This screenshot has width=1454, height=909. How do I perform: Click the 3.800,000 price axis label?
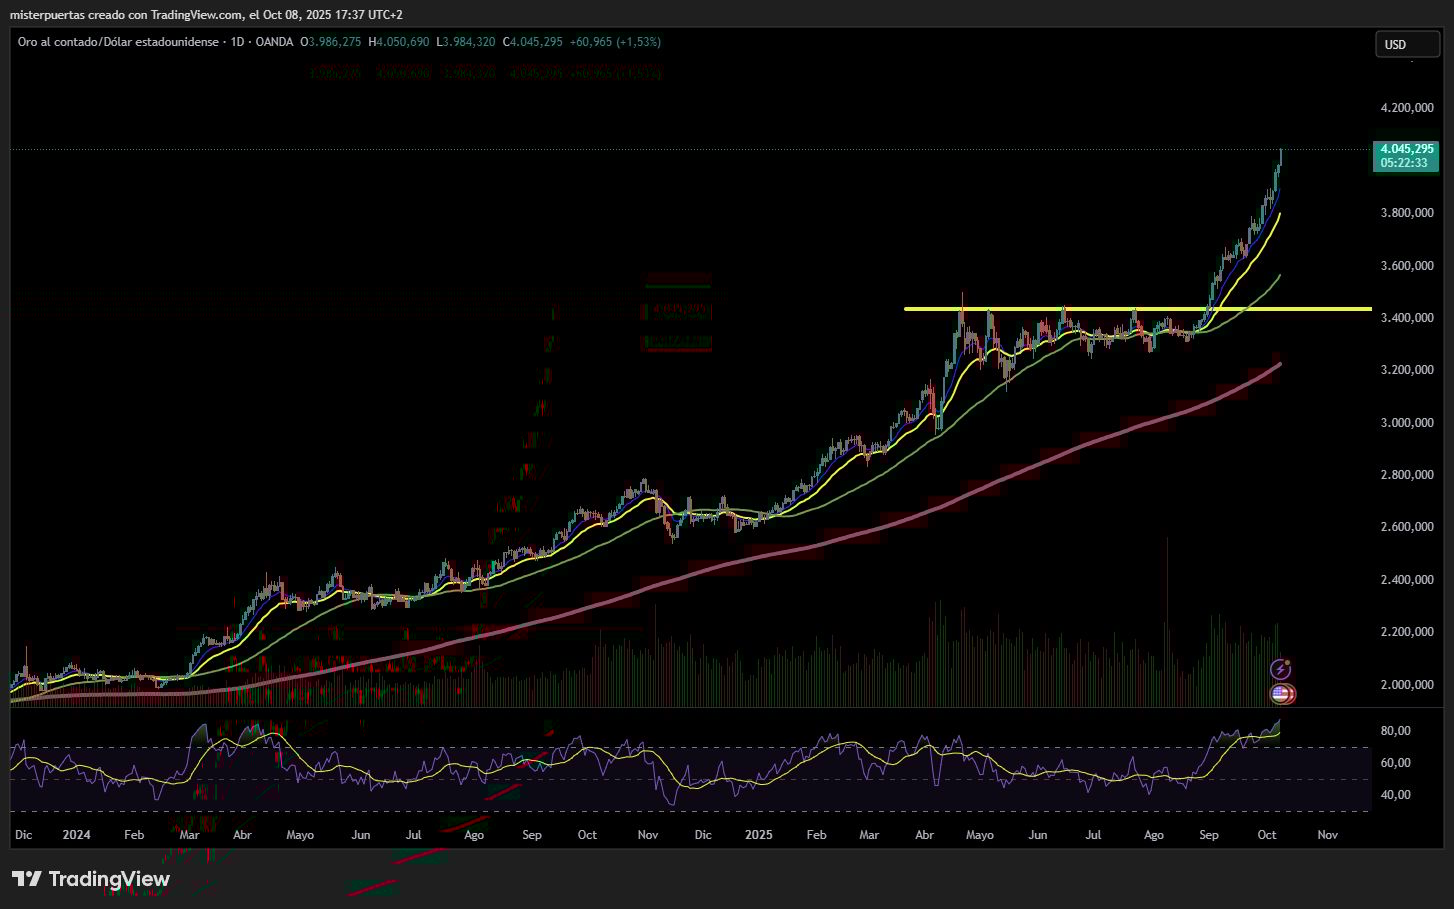point(1407,213)
